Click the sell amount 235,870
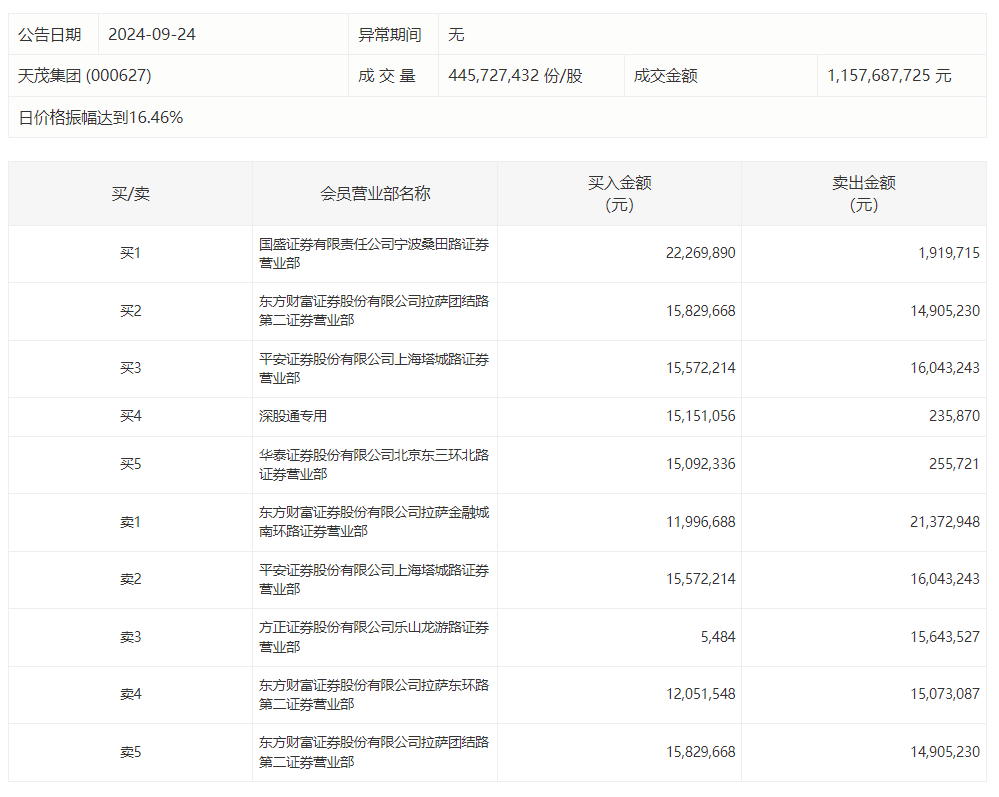This screenshot has width=999, height=797. click(x=954, y=416)
